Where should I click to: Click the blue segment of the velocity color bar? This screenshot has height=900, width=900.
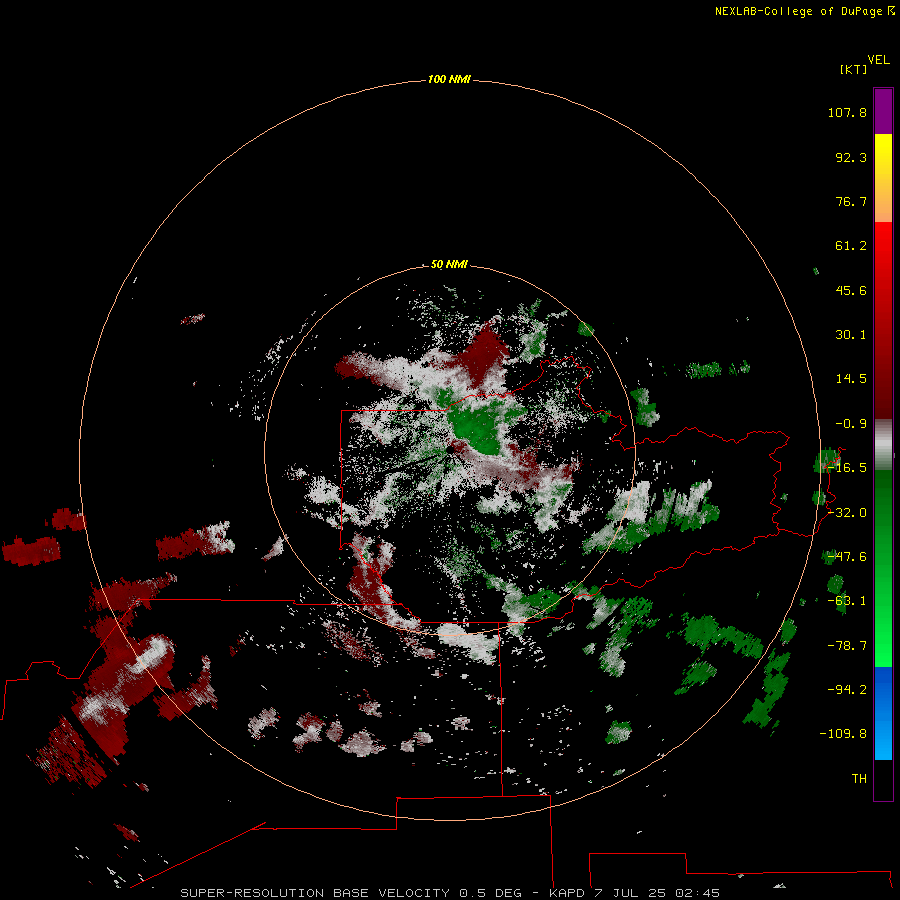point(883,713)
